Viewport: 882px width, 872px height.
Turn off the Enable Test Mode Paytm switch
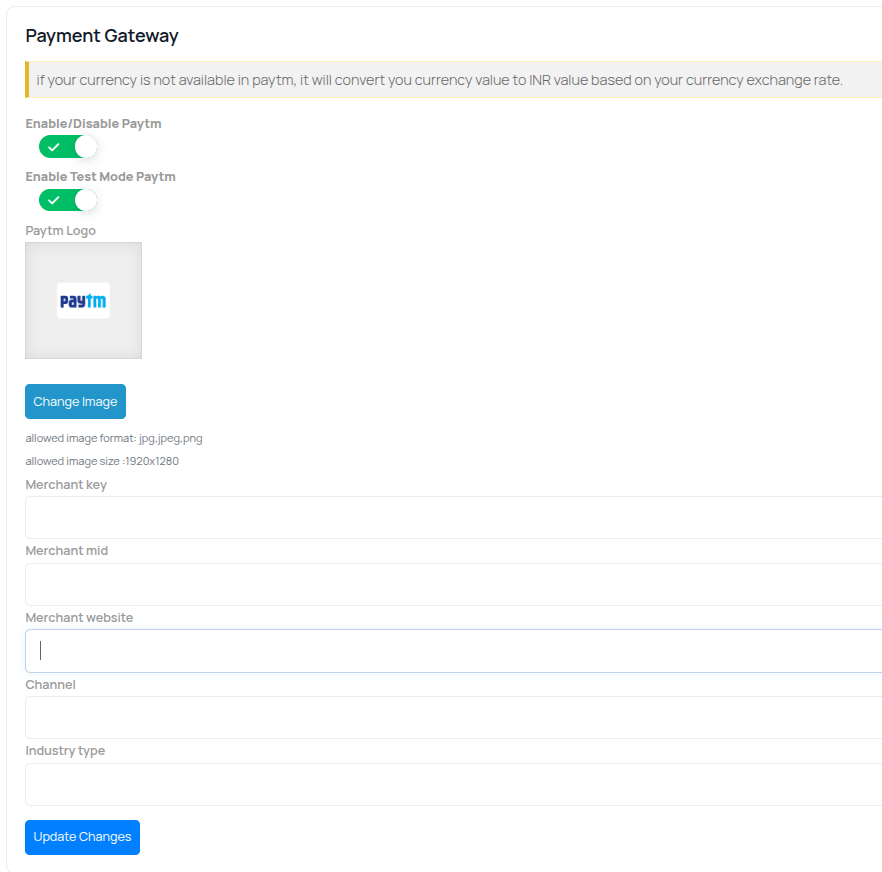68,200
